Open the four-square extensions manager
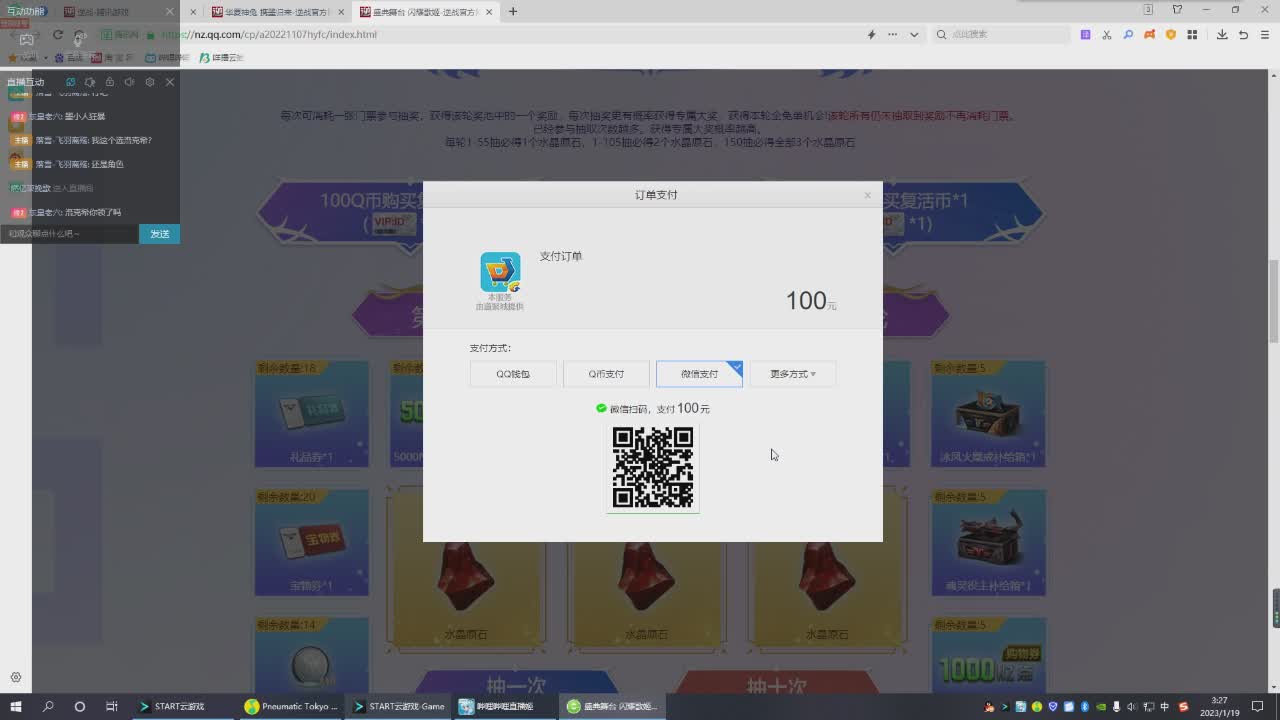 (x=1192, y=34)
